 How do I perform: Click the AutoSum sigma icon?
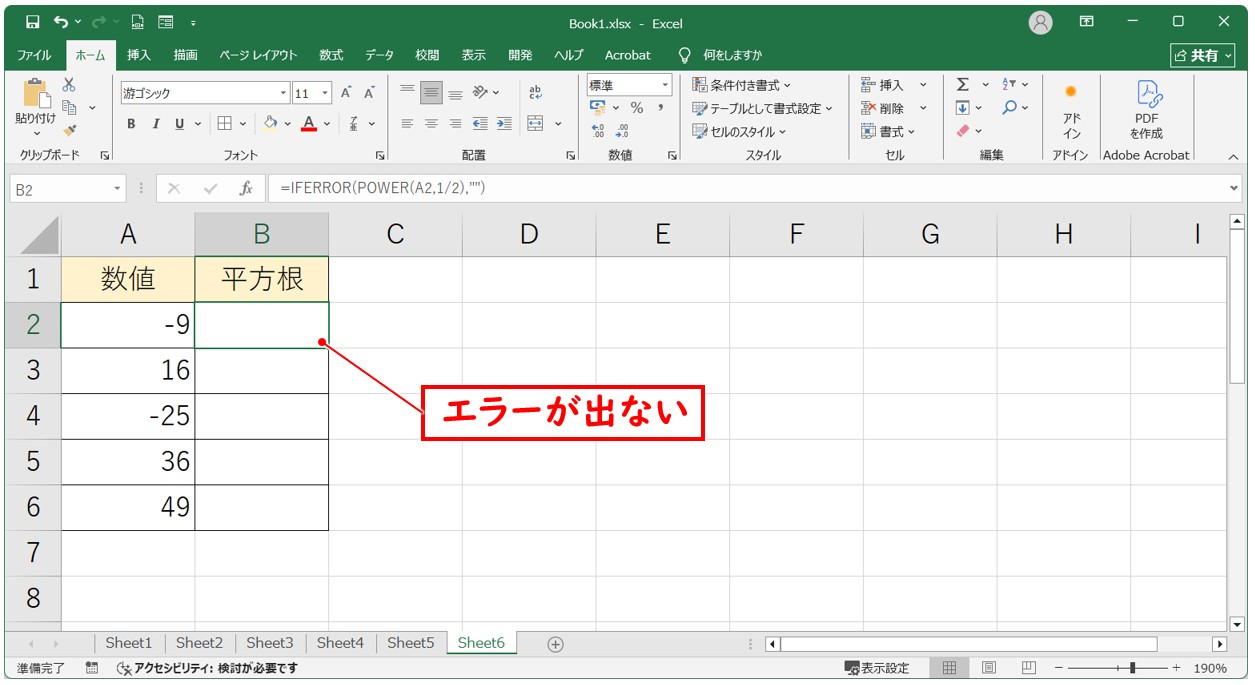tap(963, 83)
